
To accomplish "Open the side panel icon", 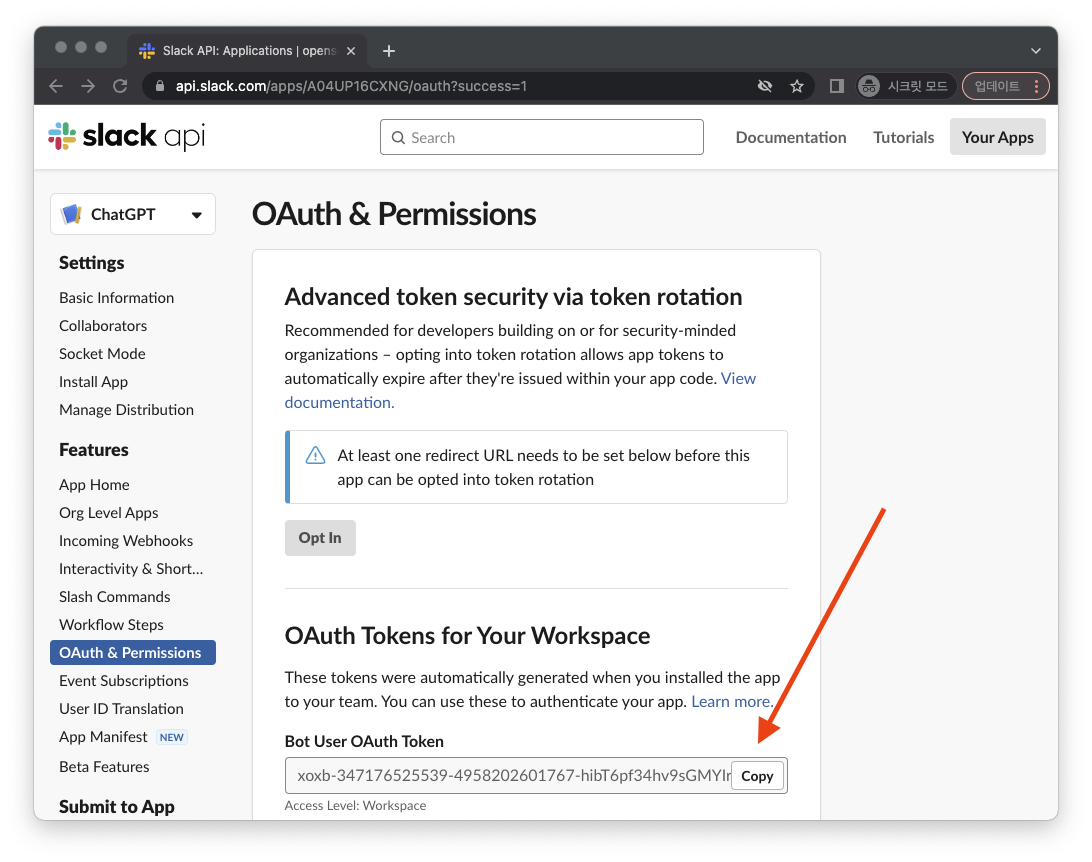I will [x=836, y=86].
